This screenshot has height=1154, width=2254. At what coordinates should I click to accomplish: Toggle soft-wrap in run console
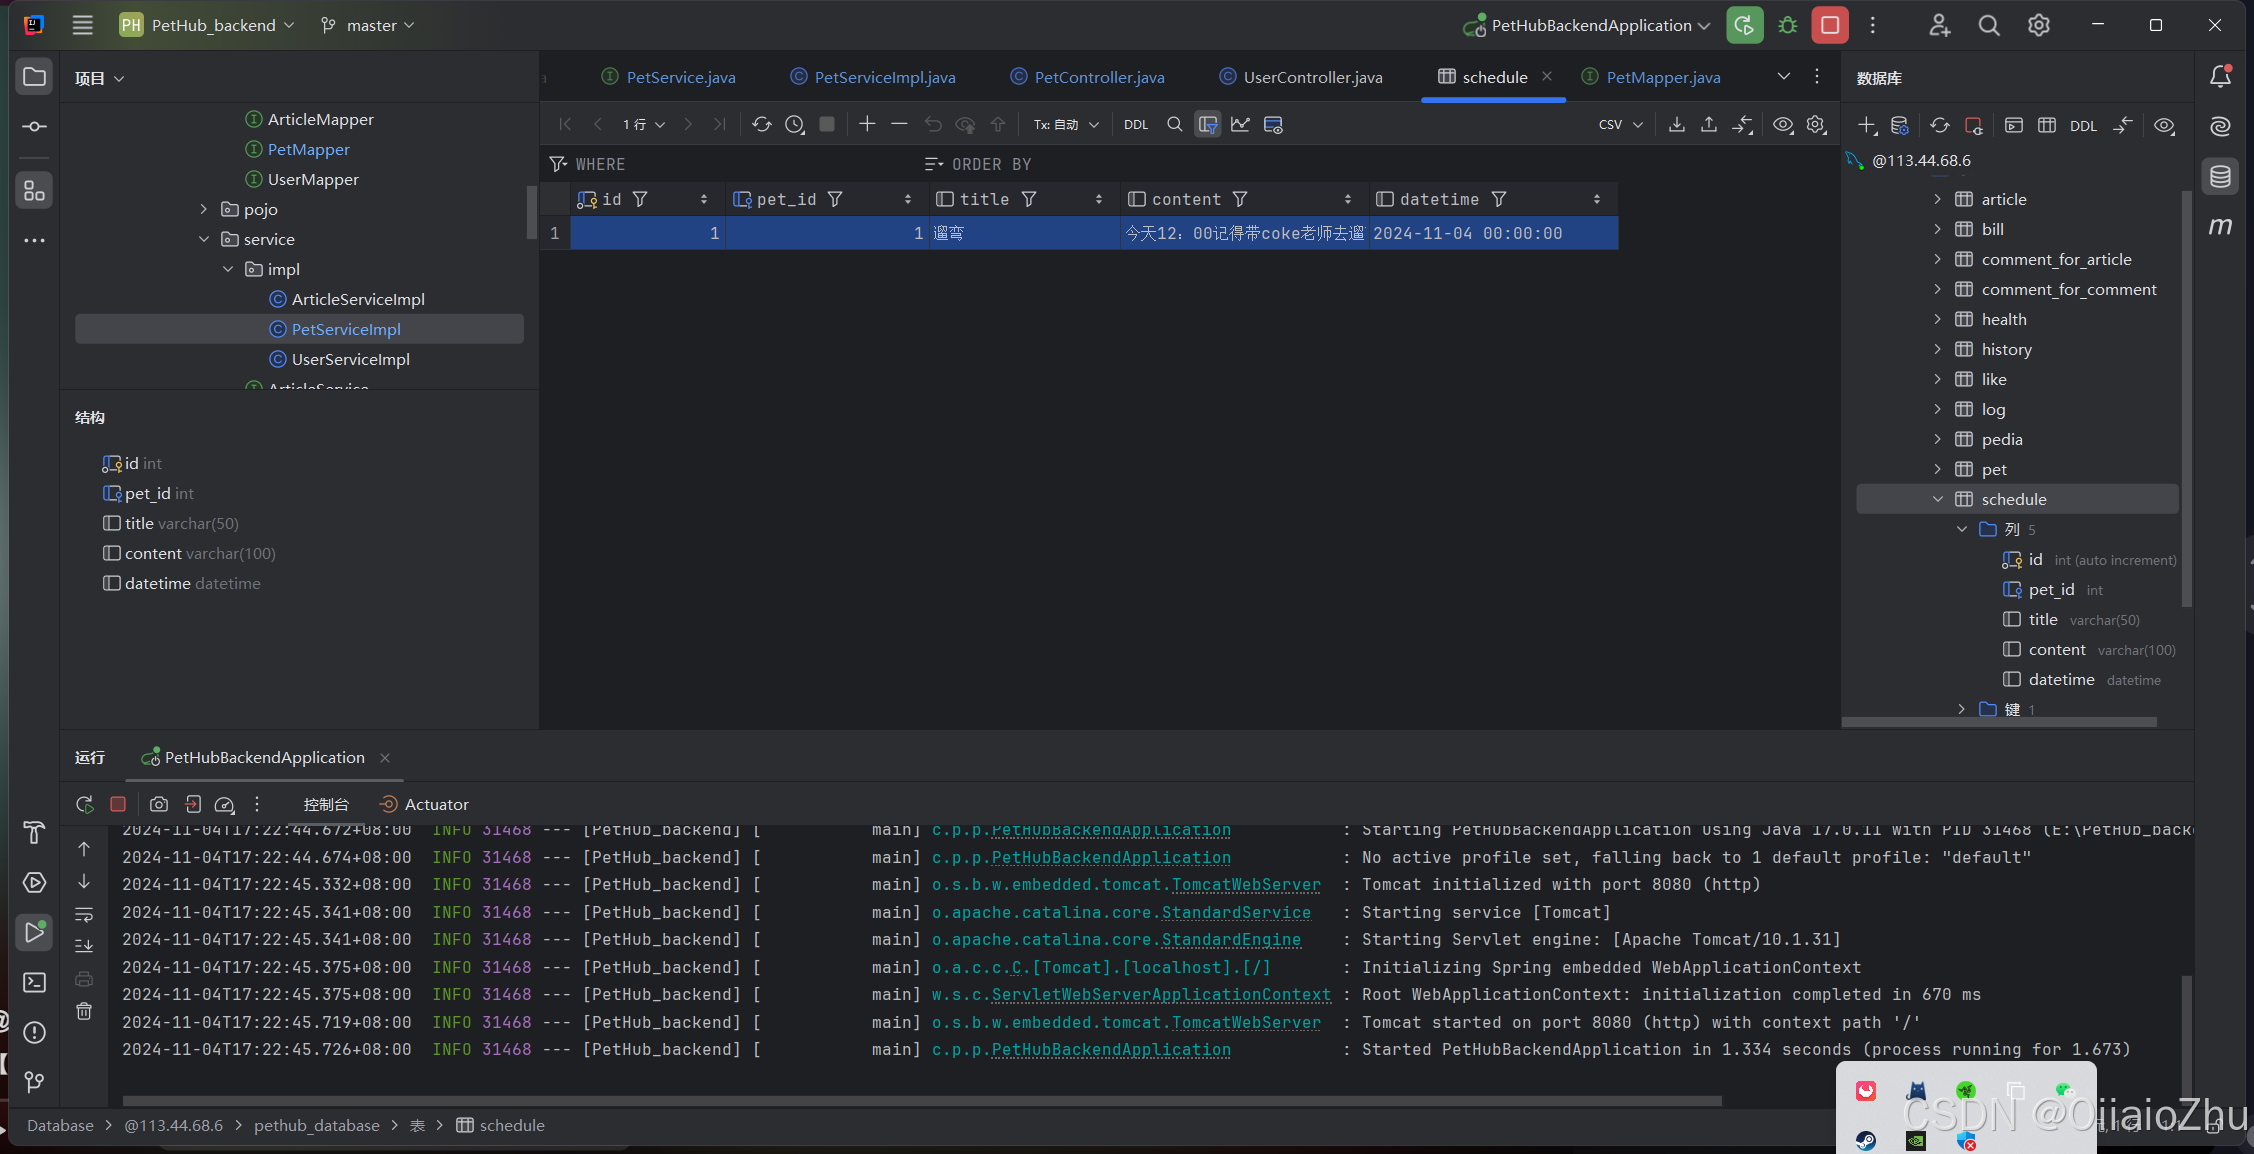point(84,914)
